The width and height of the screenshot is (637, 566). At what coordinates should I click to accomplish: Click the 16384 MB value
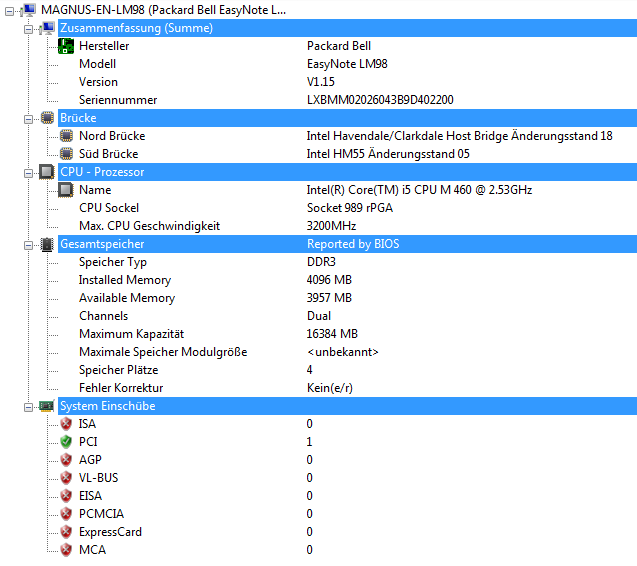332,334
